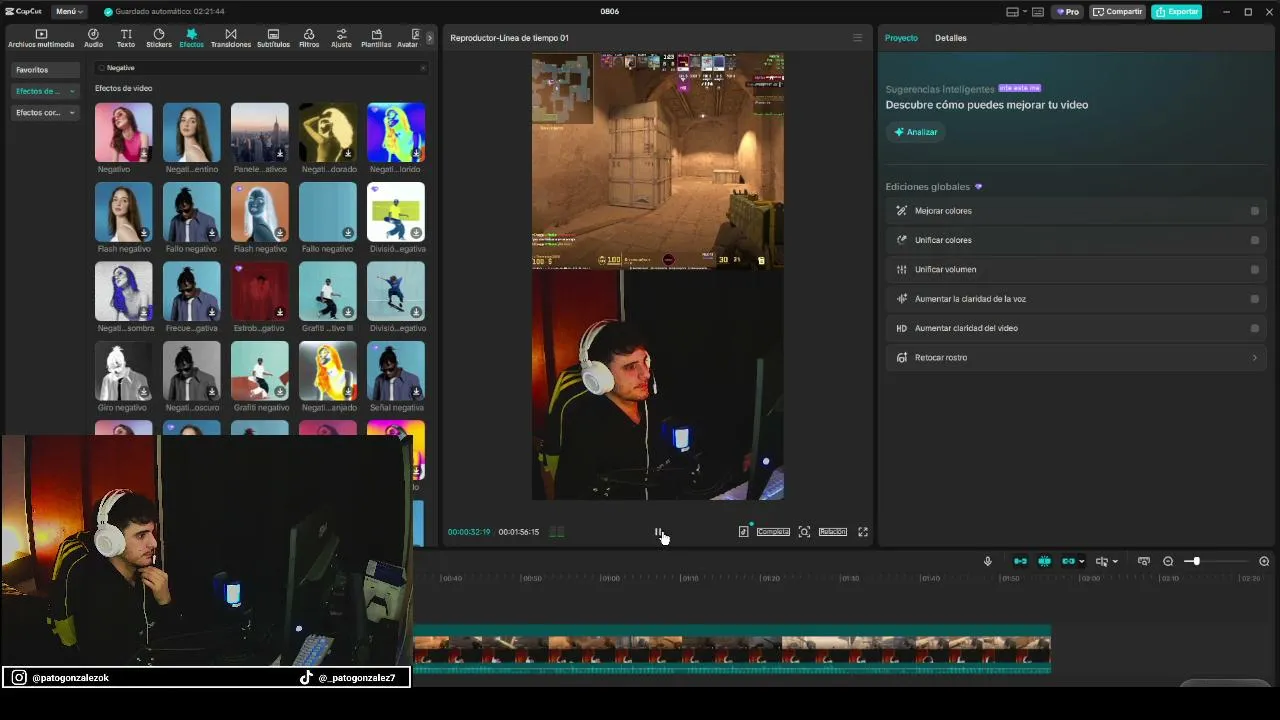1280x720 pixels.
Task: Open the layout selector dropdown
Action: point(1016,12)
